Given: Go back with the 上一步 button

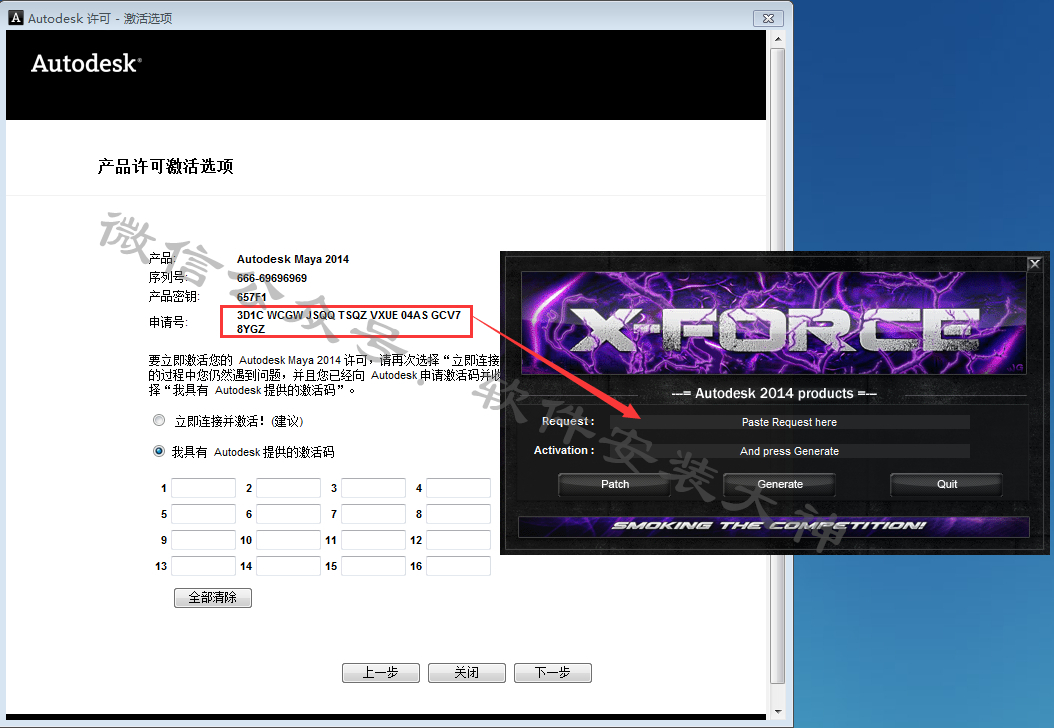Looking at the screenshot, I should [380, 673].
